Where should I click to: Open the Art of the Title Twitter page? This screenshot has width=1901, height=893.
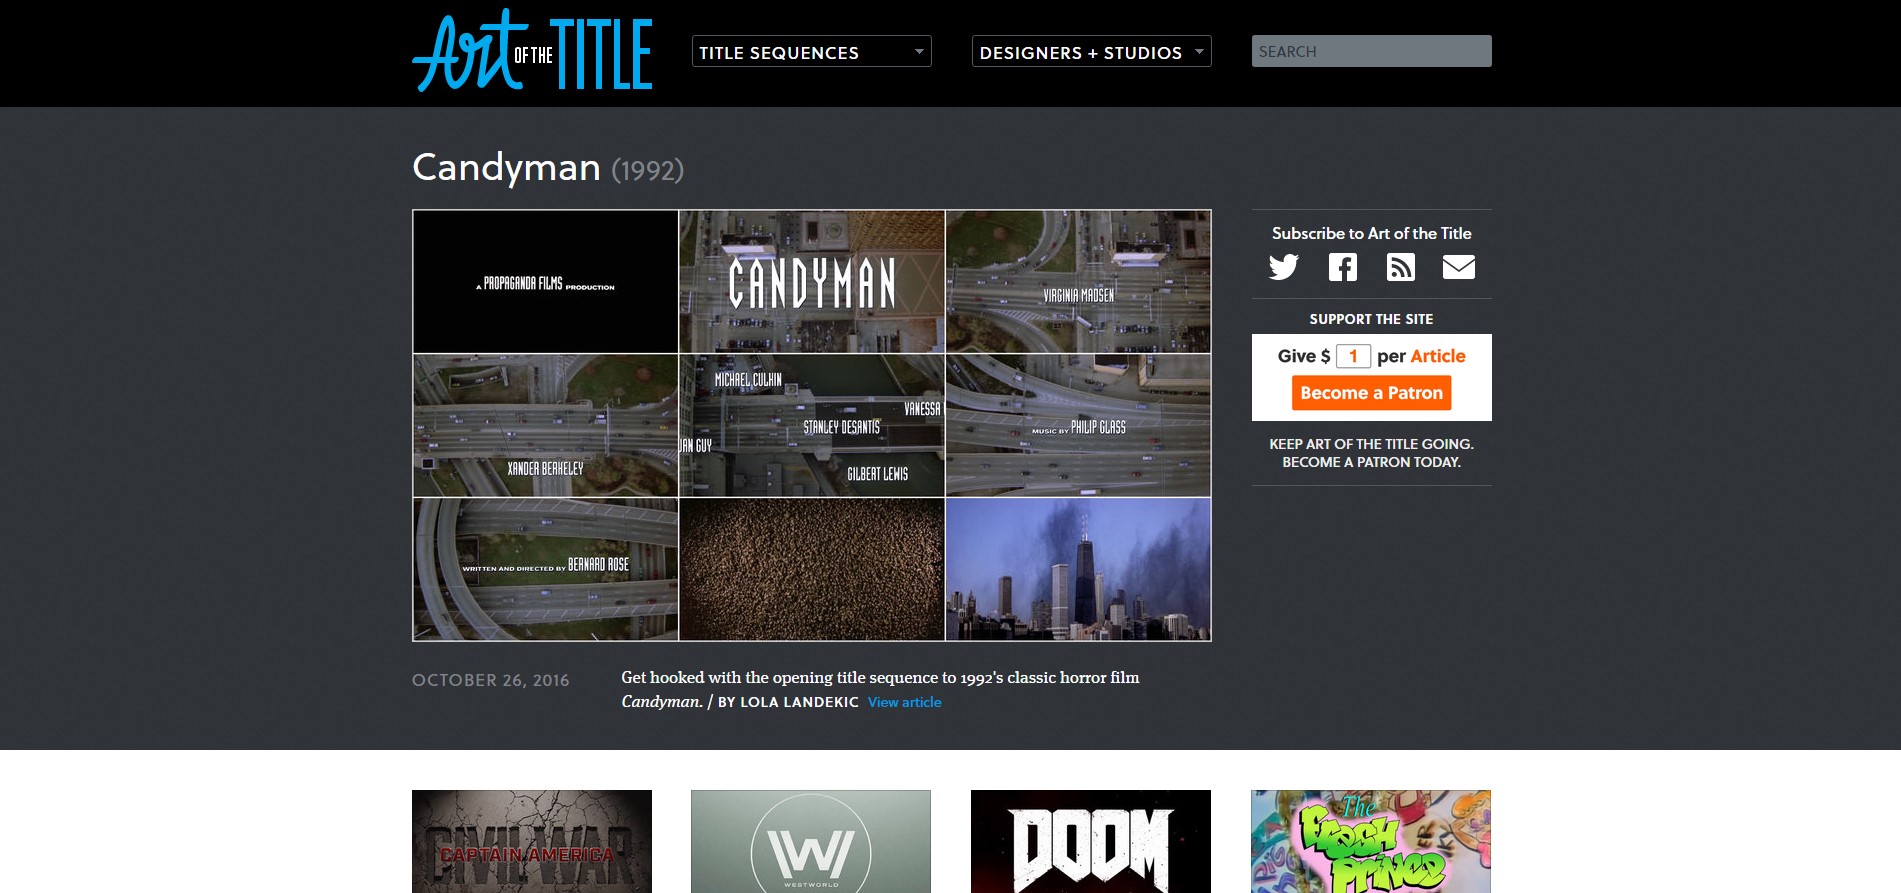(x=1284, y=267)
